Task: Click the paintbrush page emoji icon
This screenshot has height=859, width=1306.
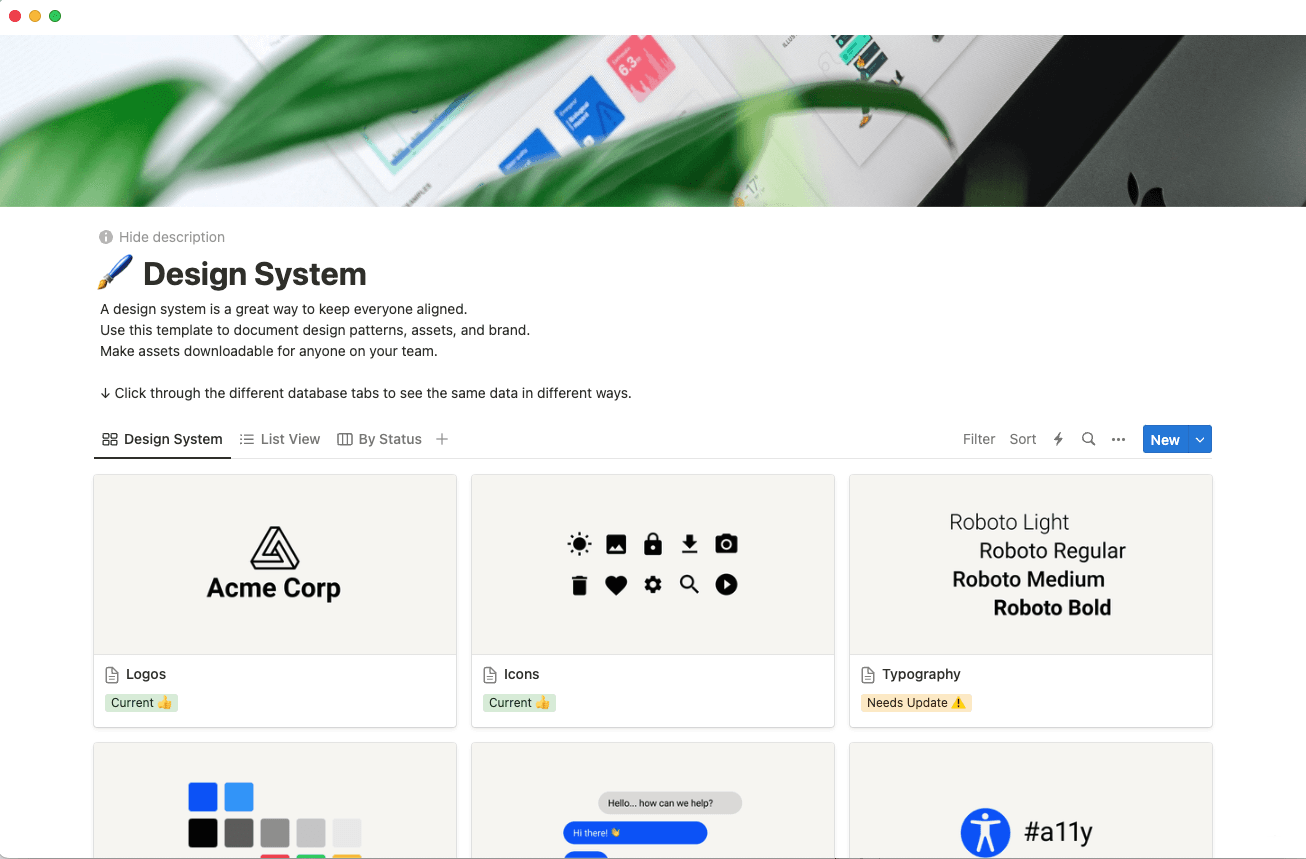Action: [x=117, y=271]
